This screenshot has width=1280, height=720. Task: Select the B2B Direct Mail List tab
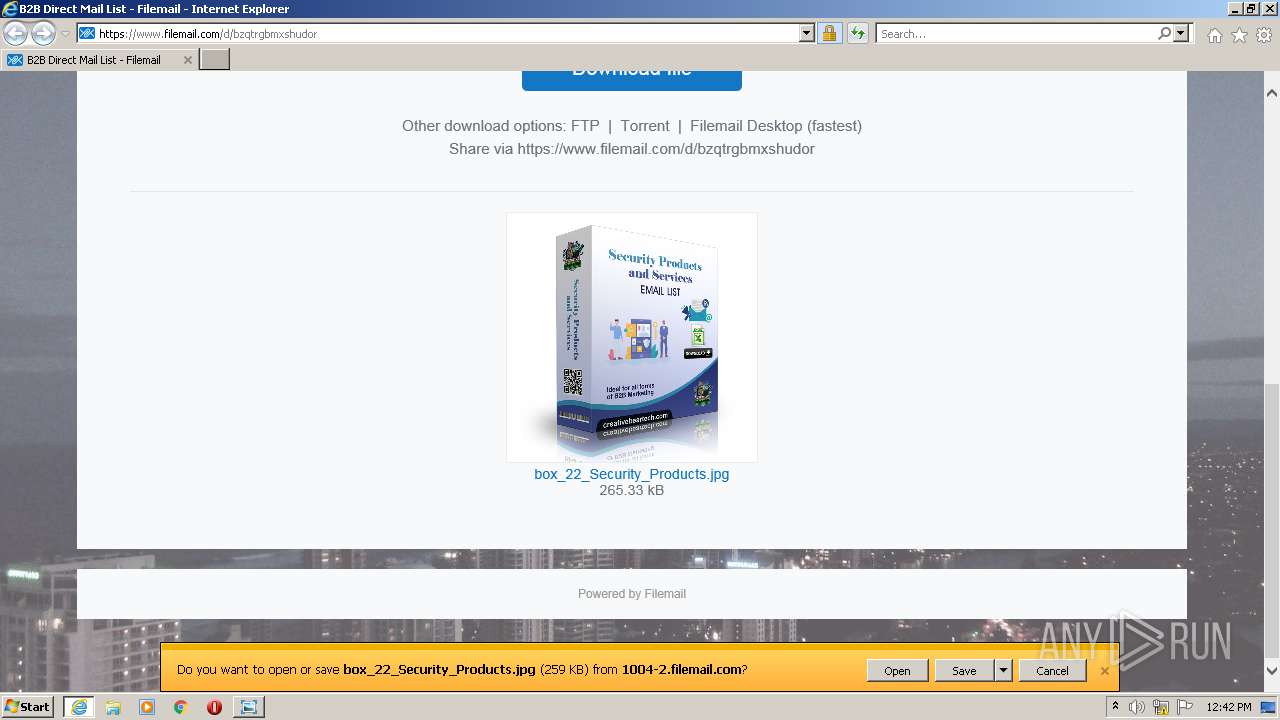pos(100,59)
